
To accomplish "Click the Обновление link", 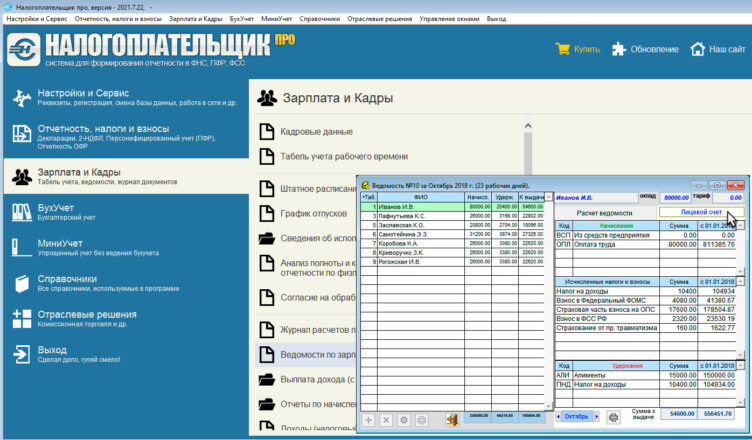I will 654,49.
